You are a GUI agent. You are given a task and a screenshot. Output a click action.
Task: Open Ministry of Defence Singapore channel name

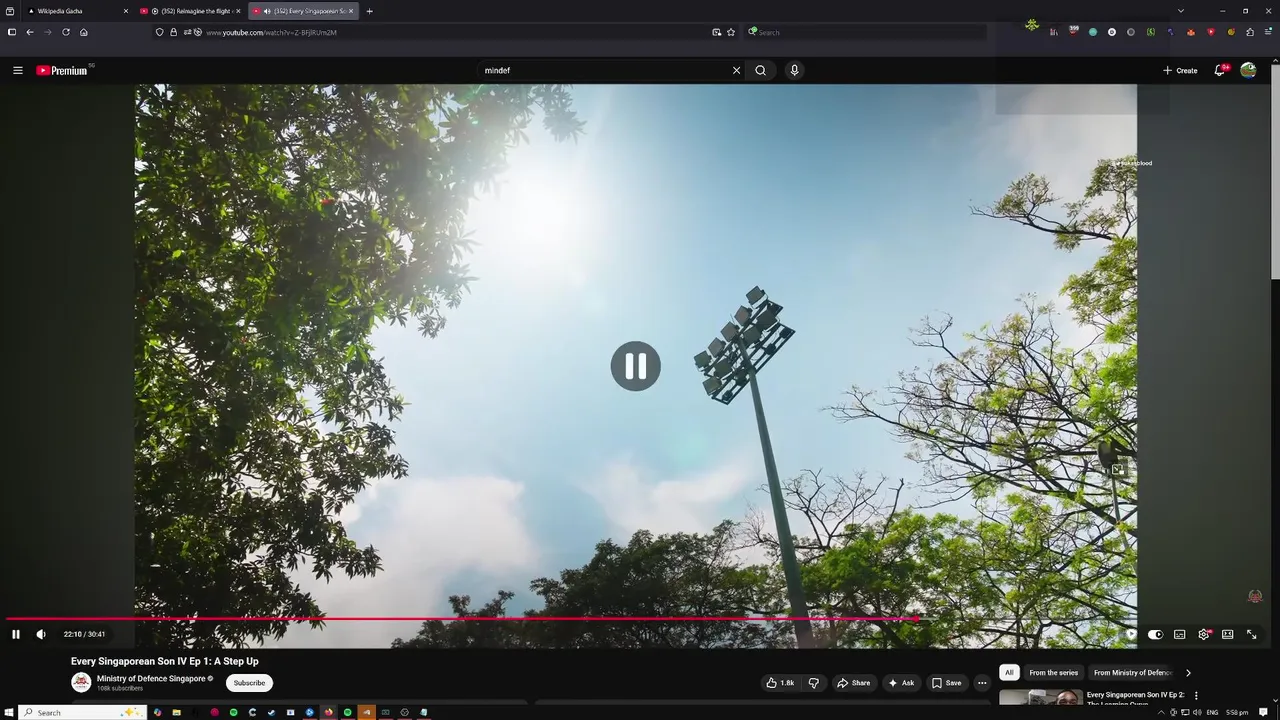pyautogui.click(x=151, y=679)
